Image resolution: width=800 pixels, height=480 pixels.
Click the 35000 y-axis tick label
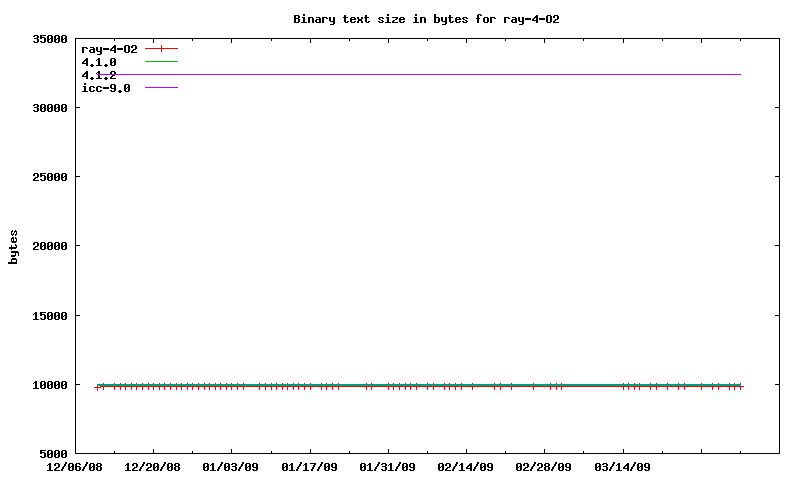49,39
